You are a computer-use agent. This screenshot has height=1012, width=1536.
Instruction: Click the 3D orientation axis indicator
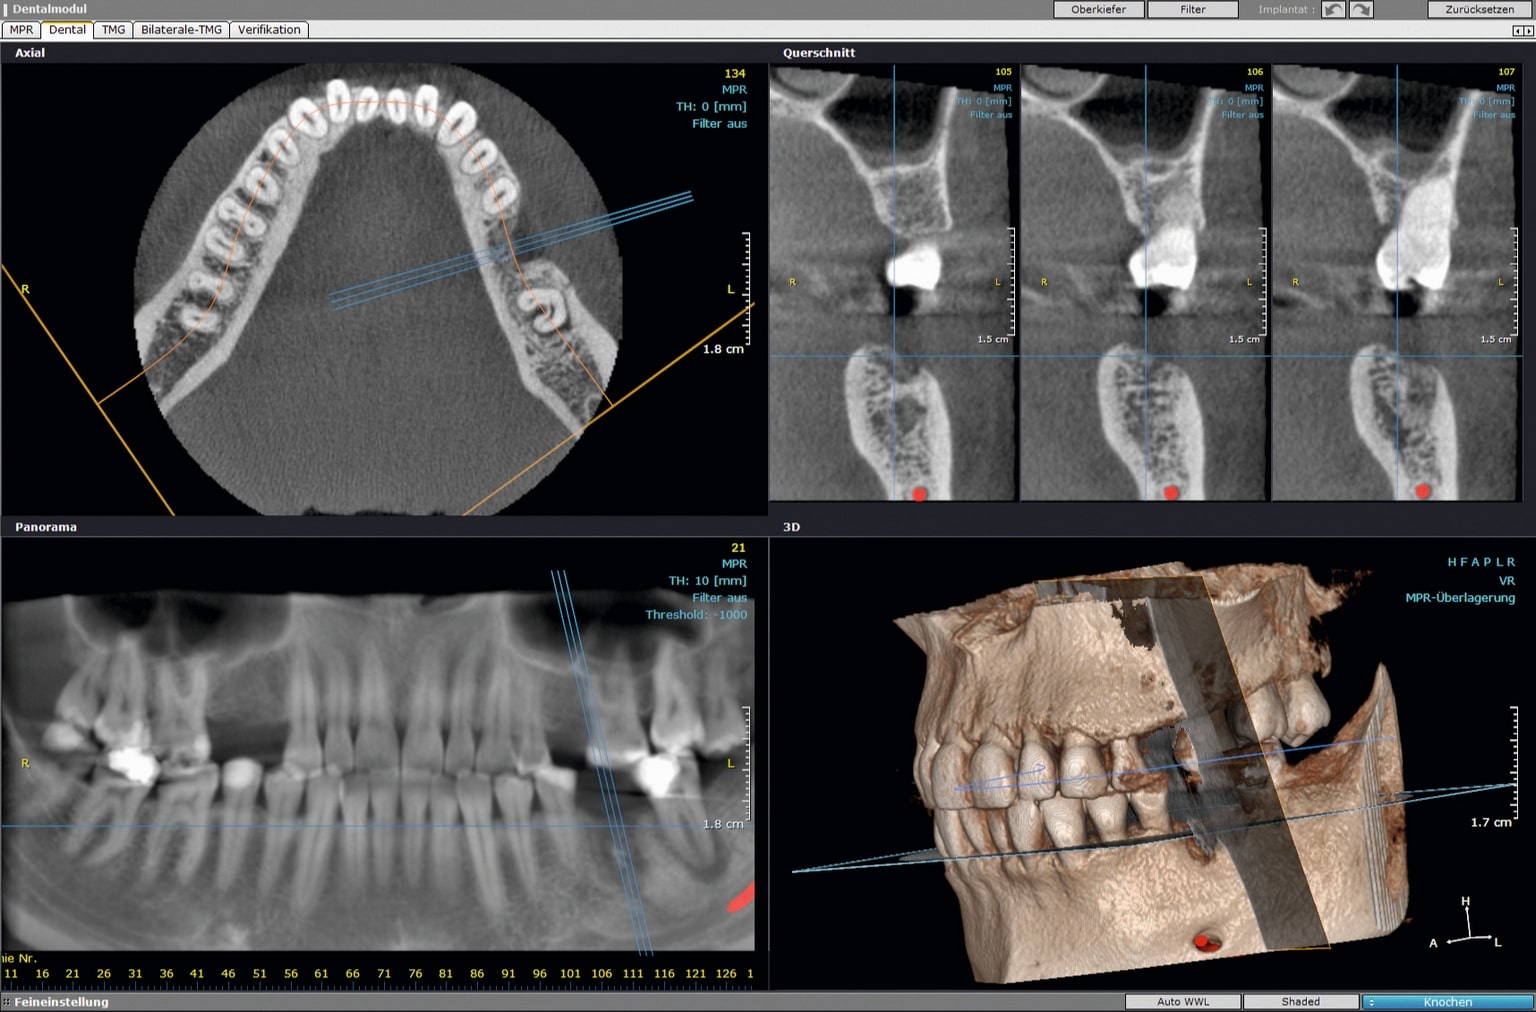(1467, 925)
